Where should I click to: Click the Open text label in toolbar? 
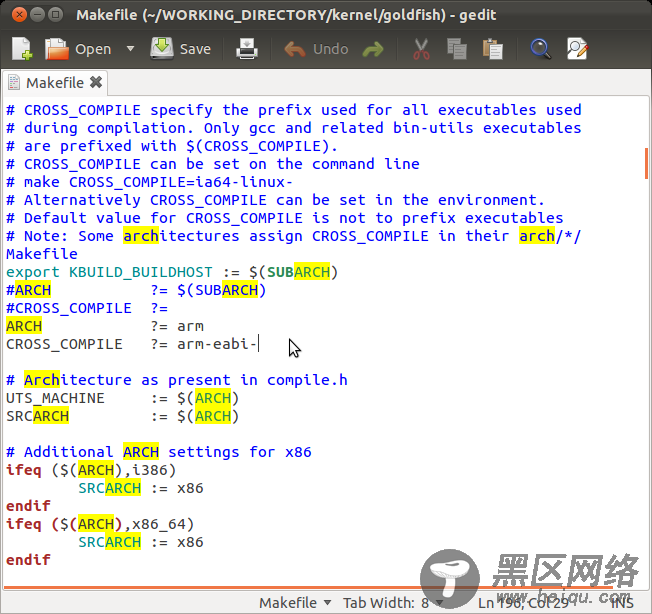(93, 49)
